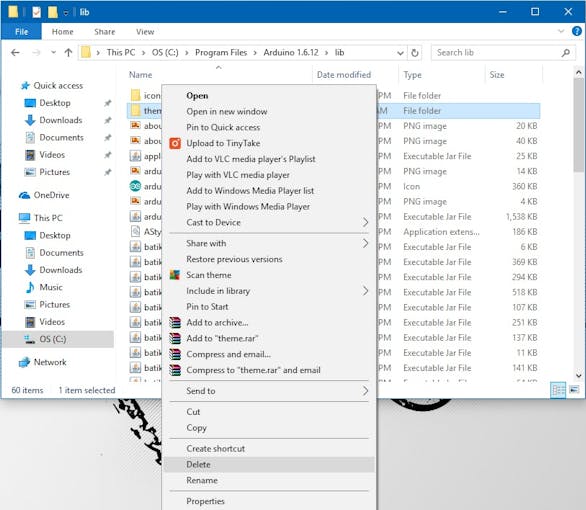586x510 pixels.
Task: Choose Pin to Start
Action: coord(269,307)
